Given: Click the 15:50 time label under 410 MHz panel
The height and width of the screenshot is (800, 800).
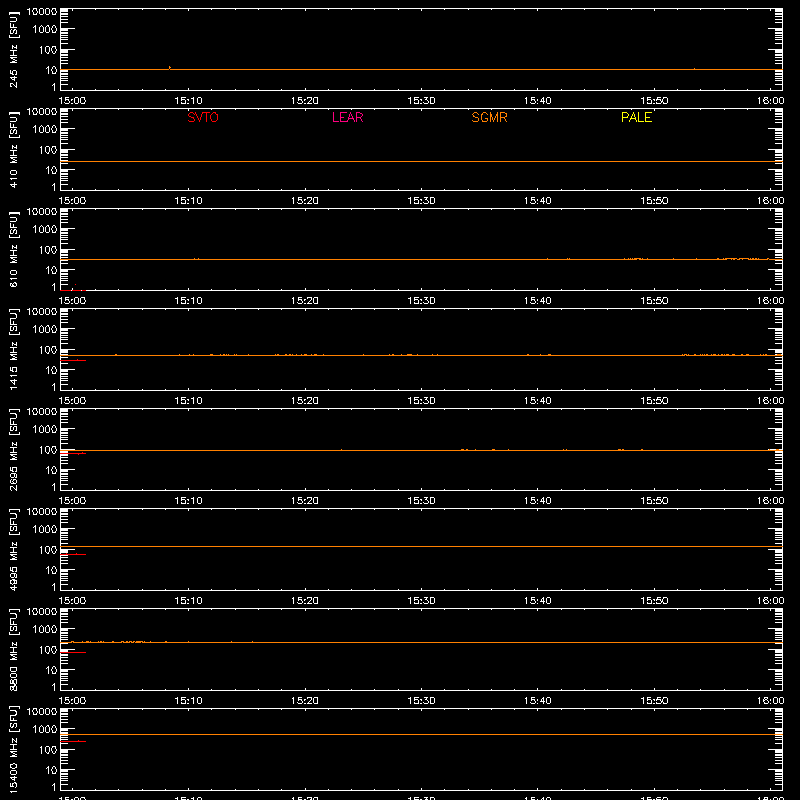Looking at the screenshot, I should (x=654, y=201).
